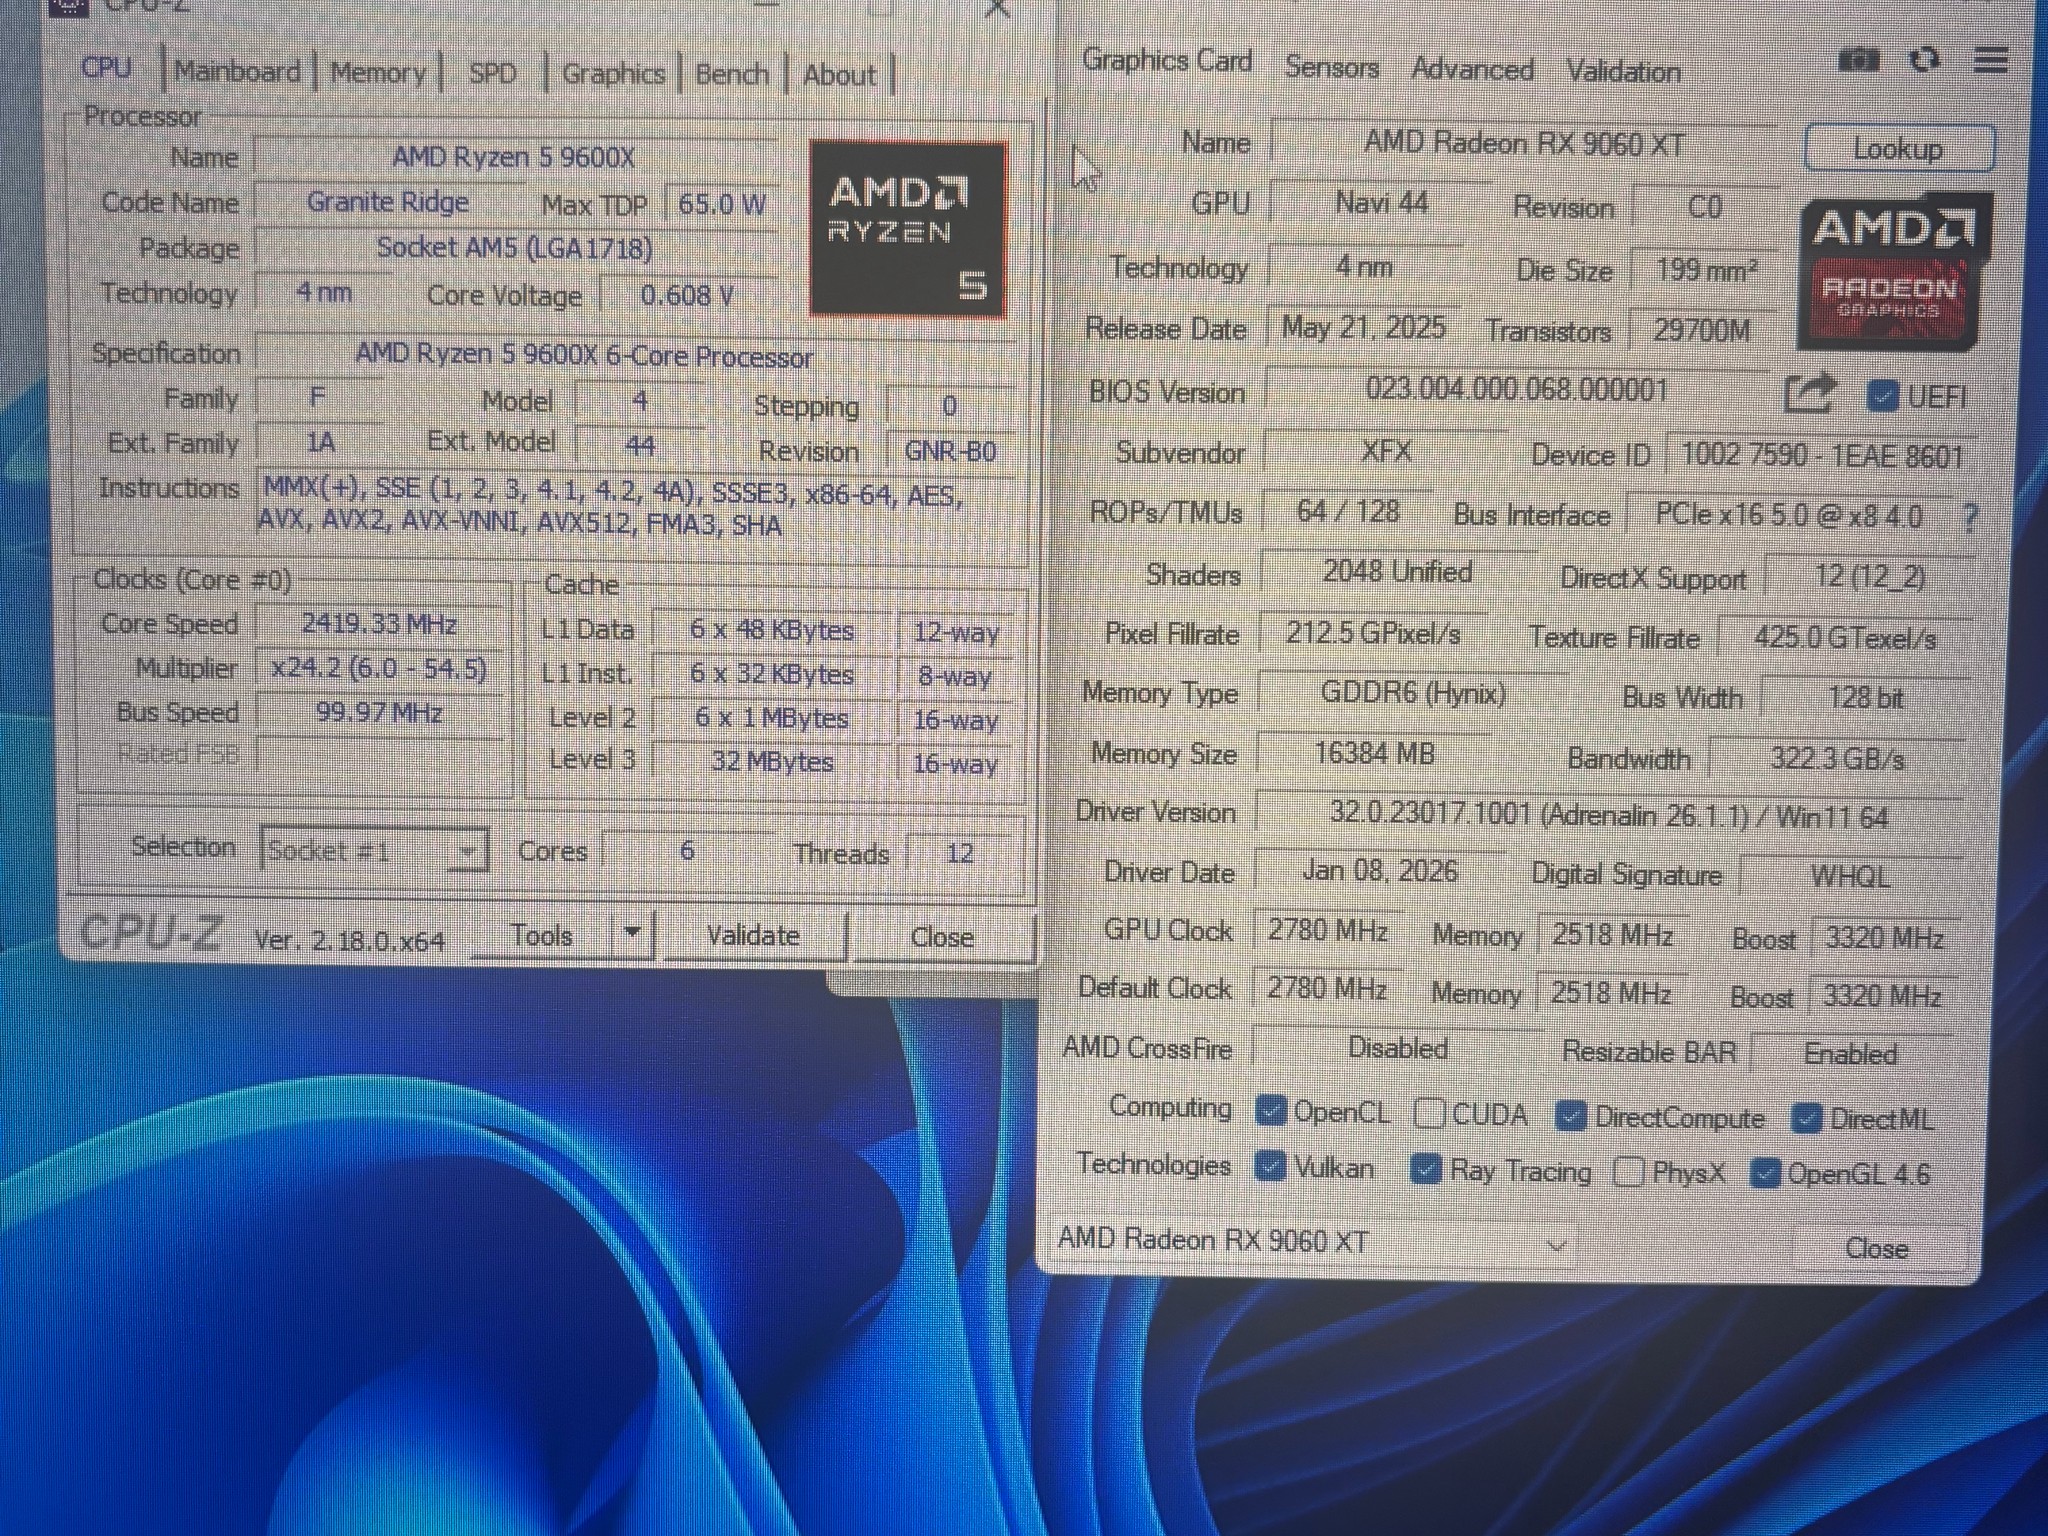This screenshot has height=1536, width=2048.
Task: Switch to the CPU tab in CPU-Z
Action: pyautogui.click(x=107, y=68)
